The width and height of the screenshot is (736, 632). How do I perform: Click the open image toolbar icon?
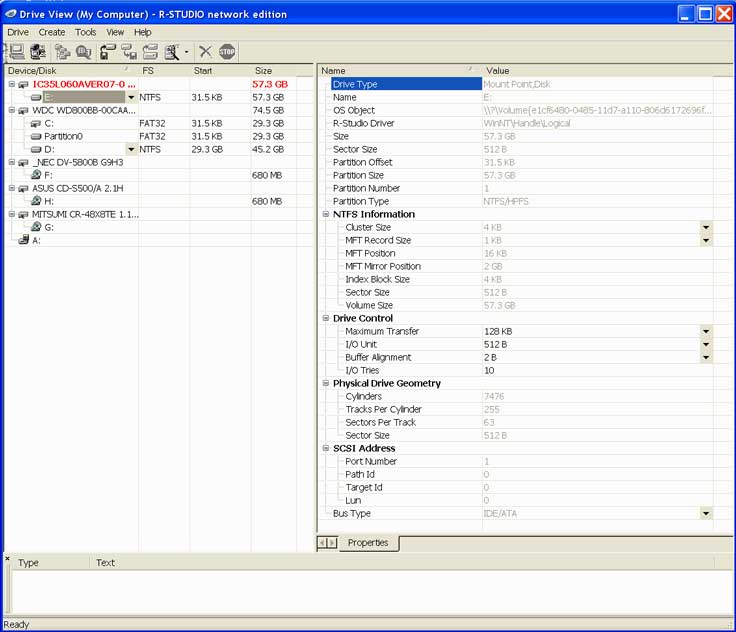click(108, 52)
